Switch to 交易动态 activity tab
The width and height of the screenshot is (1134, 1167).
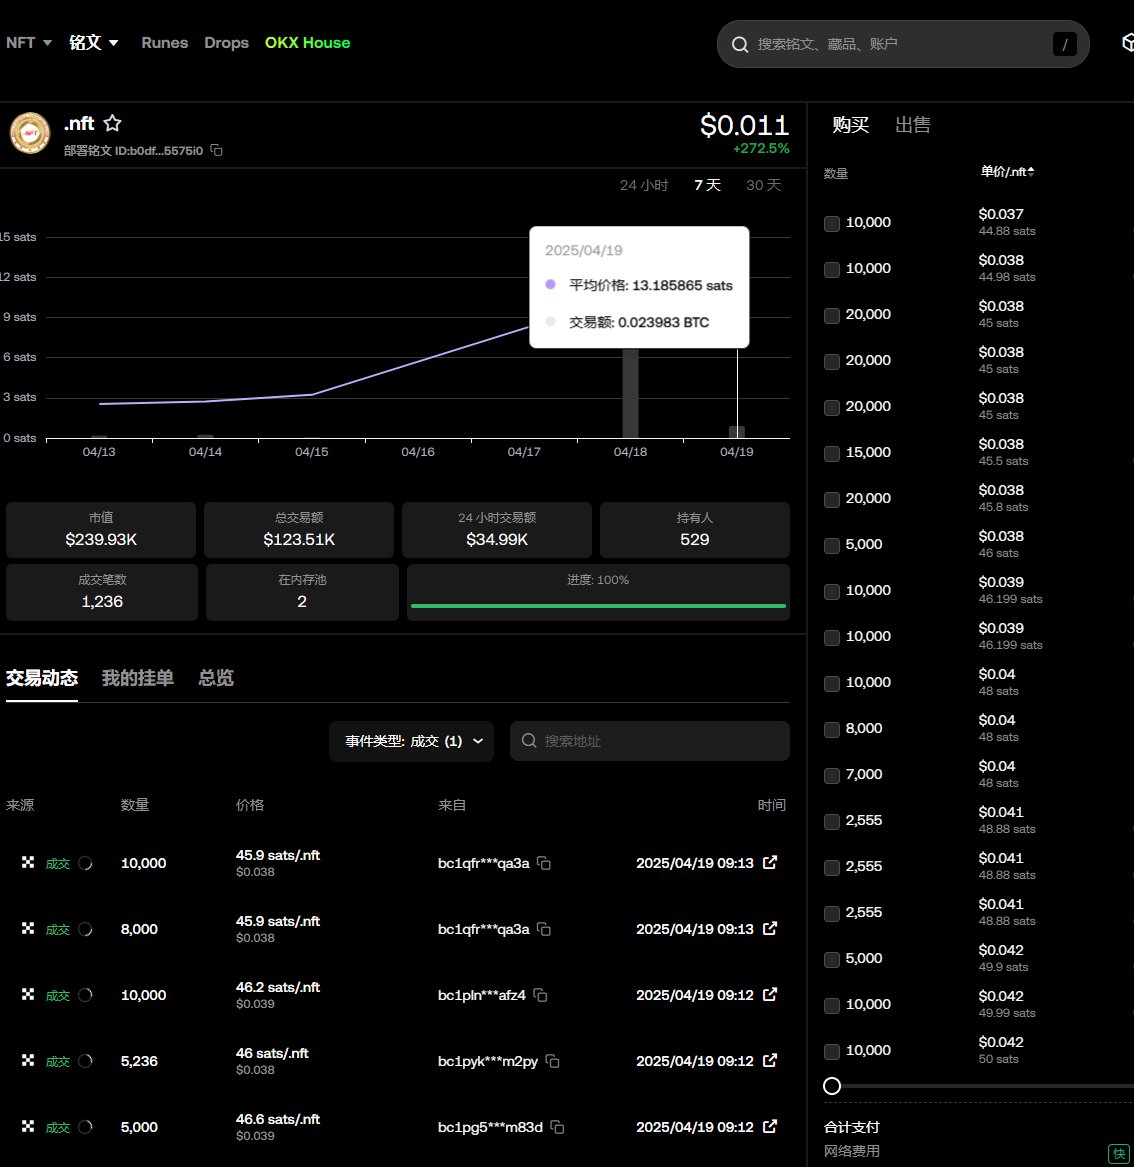42,678
